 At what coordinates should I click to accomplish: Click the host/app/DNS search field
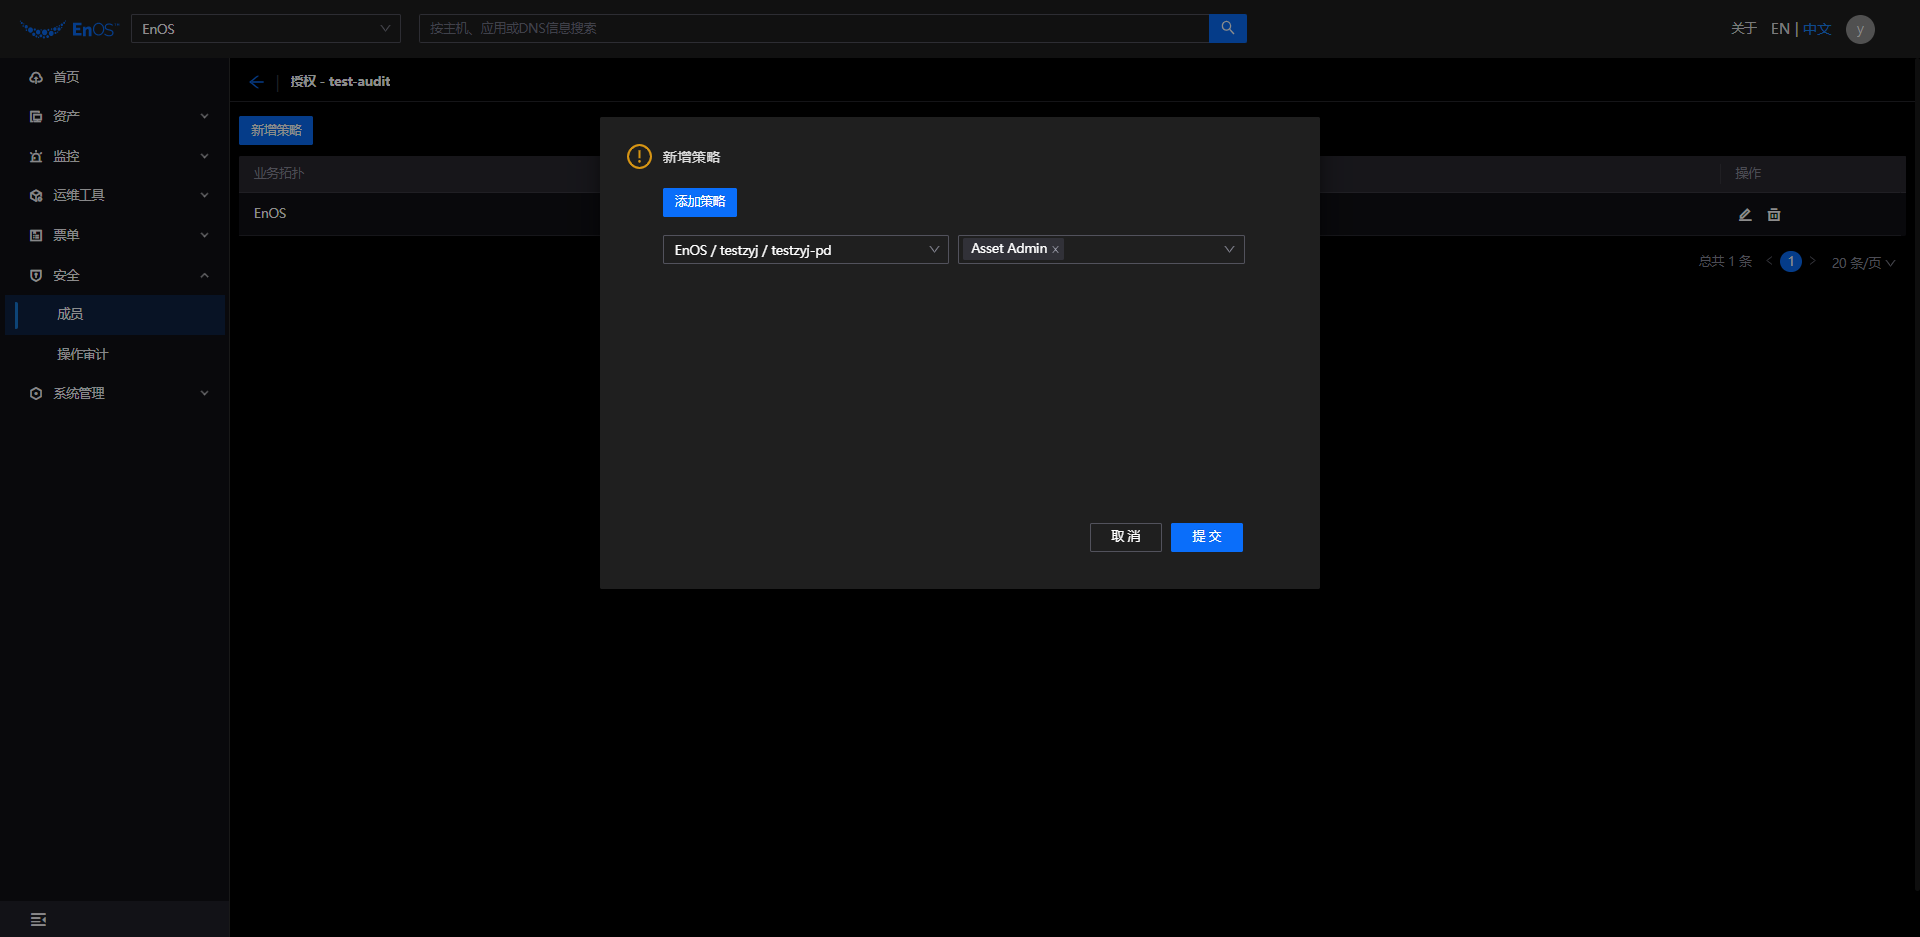814,28
